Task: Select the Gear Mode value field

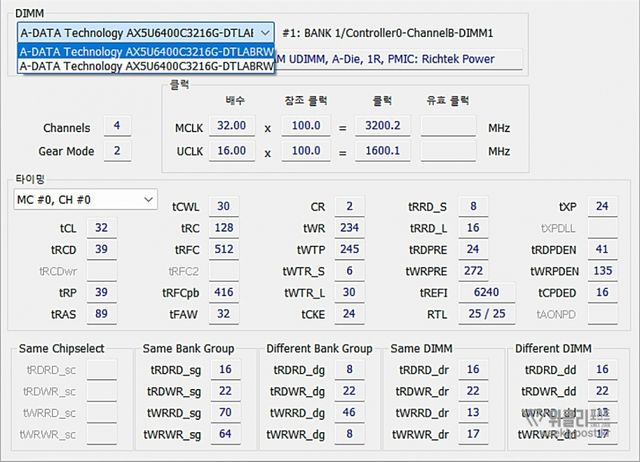Action: pos(117,151)
